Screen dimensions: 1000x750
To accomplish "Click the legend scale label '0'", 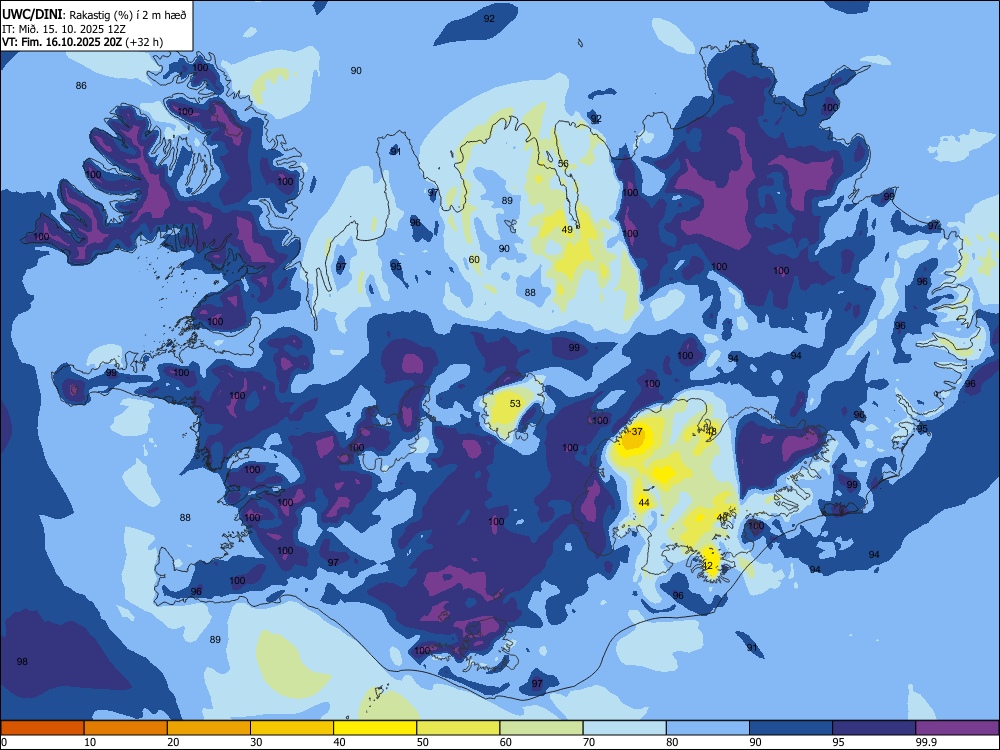I will point(4,742).
